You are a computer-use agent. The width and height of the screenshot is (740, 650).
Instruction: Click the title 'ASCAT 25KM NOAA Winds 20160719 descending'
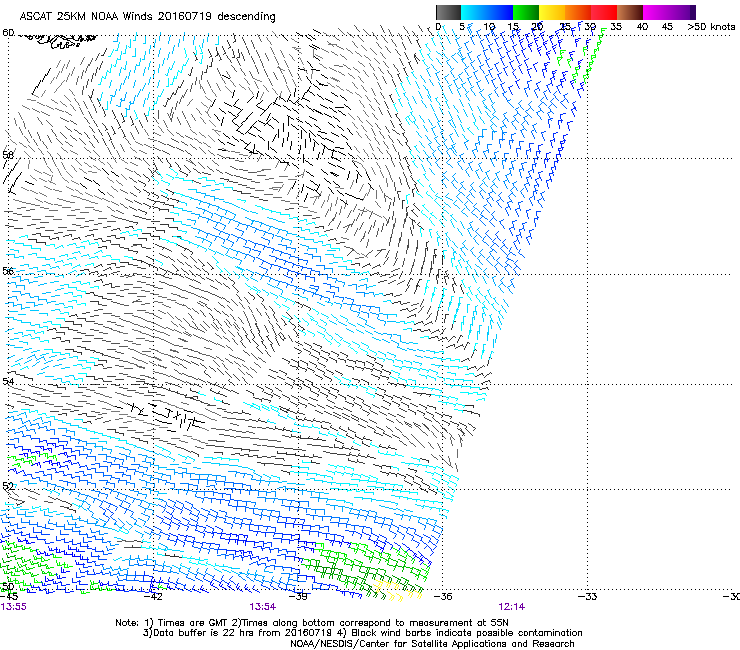147,17
